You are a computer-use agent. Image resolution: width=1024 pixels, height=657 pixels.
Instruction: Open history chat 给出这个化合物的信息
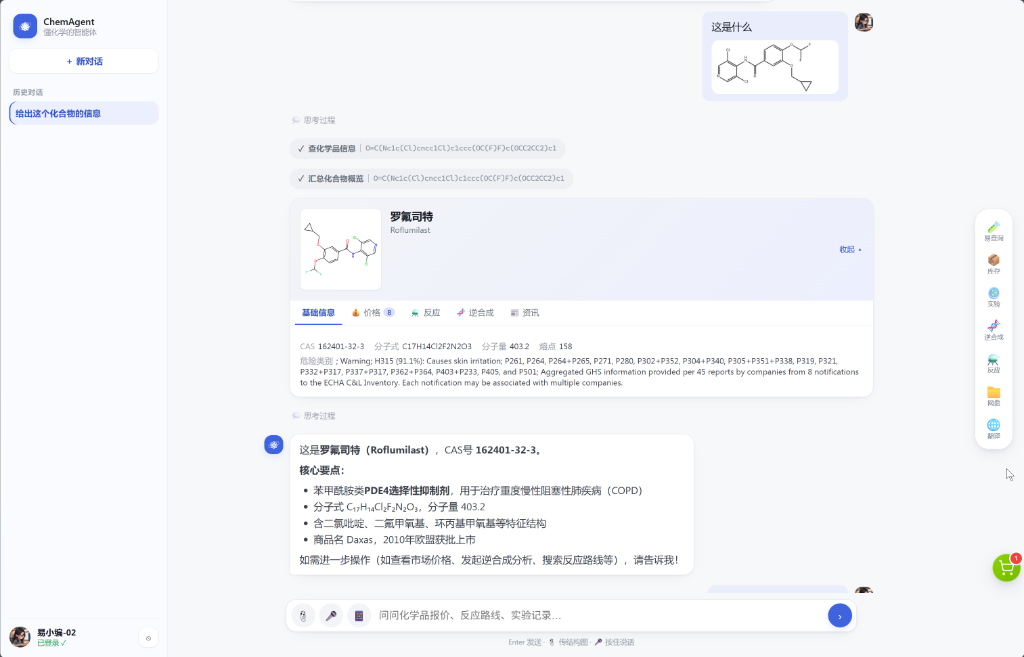pyautogui.click(x=84, y=113)
